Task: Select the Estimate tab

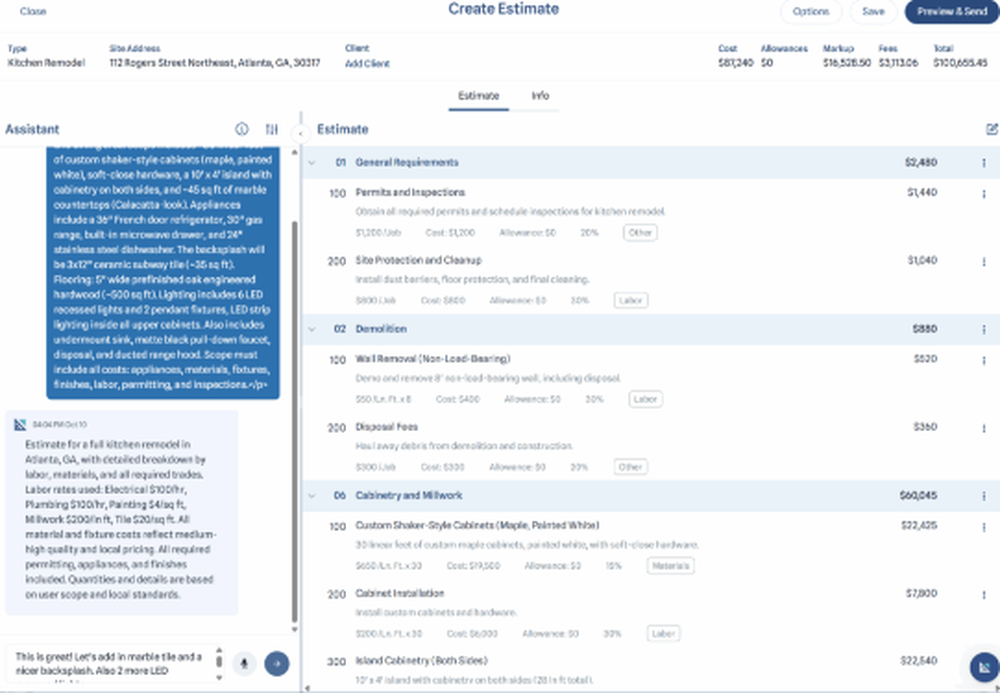Action: (477, 97)
